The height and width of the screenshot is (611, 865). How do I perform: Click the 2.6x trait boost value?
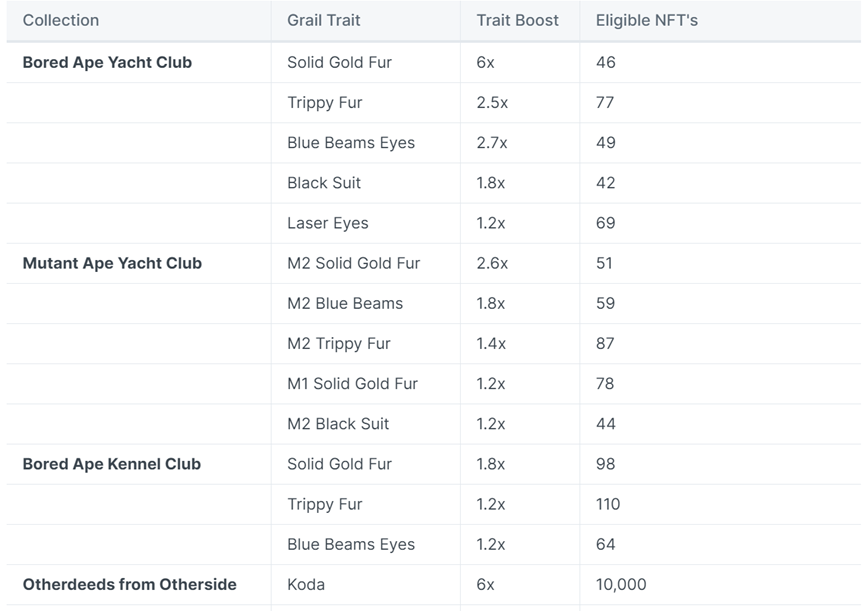tap(492, 263)
